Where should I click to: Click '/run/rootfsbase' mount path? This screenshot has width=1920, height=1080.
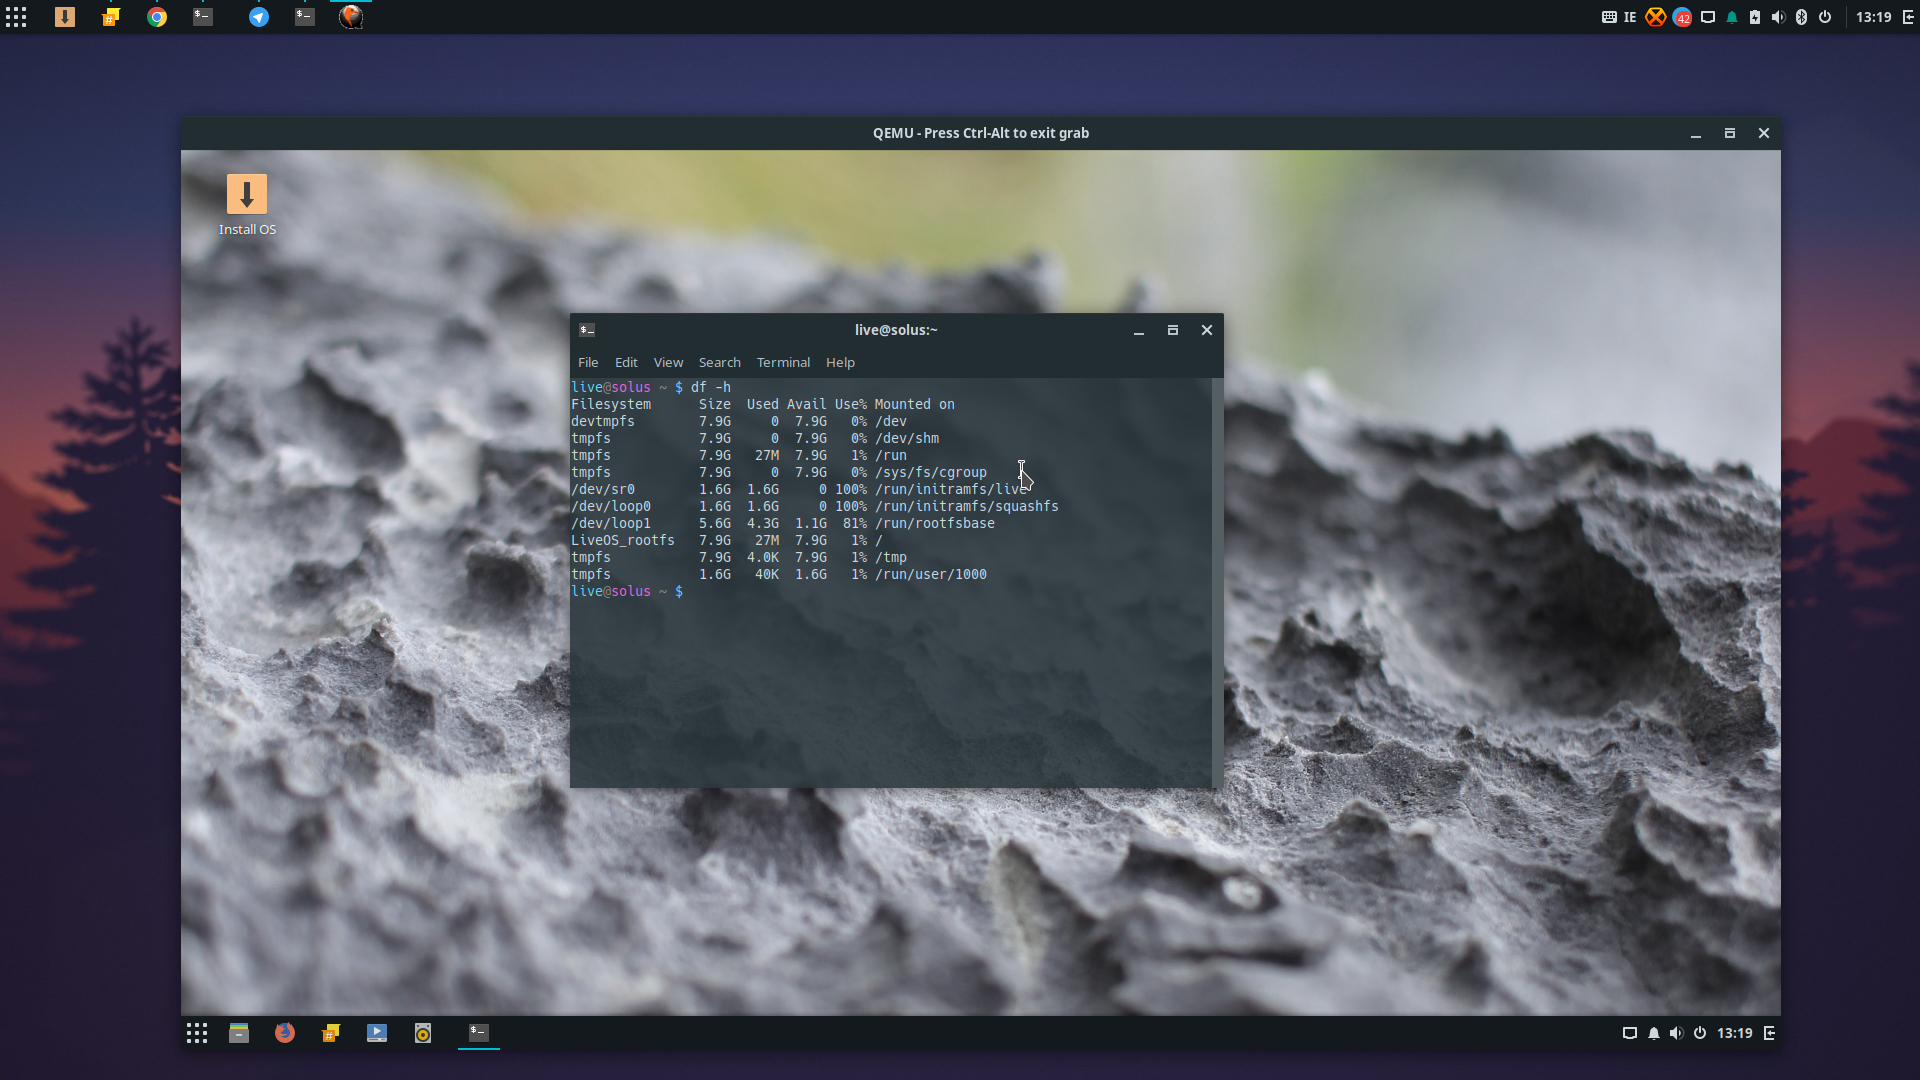pos(935,523)
